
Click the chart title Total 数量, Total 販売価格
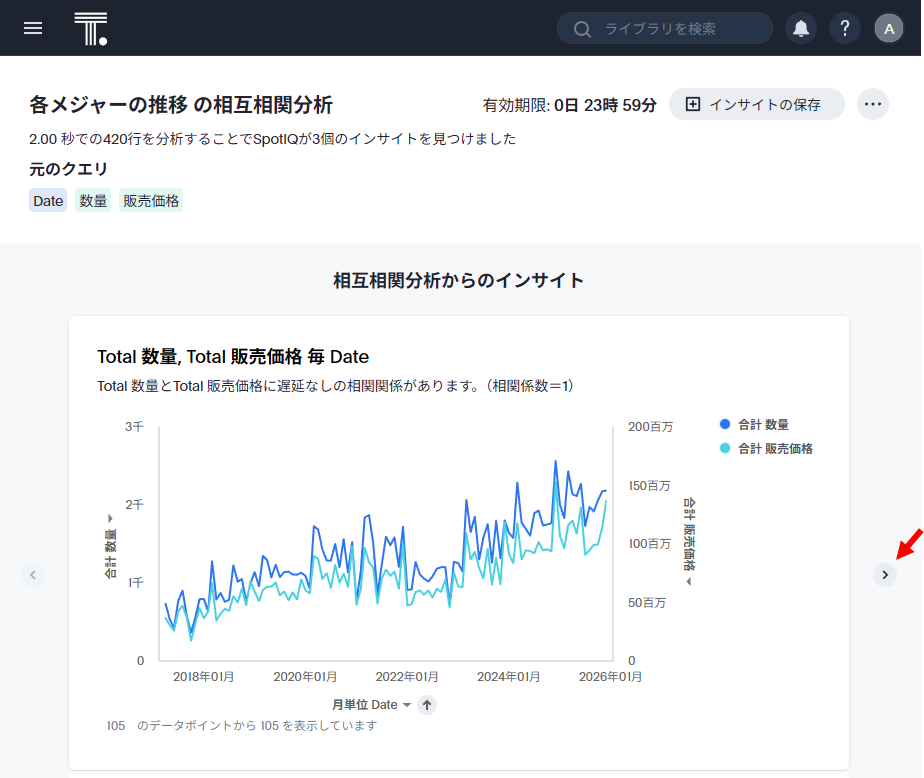(x=233, y=357)
